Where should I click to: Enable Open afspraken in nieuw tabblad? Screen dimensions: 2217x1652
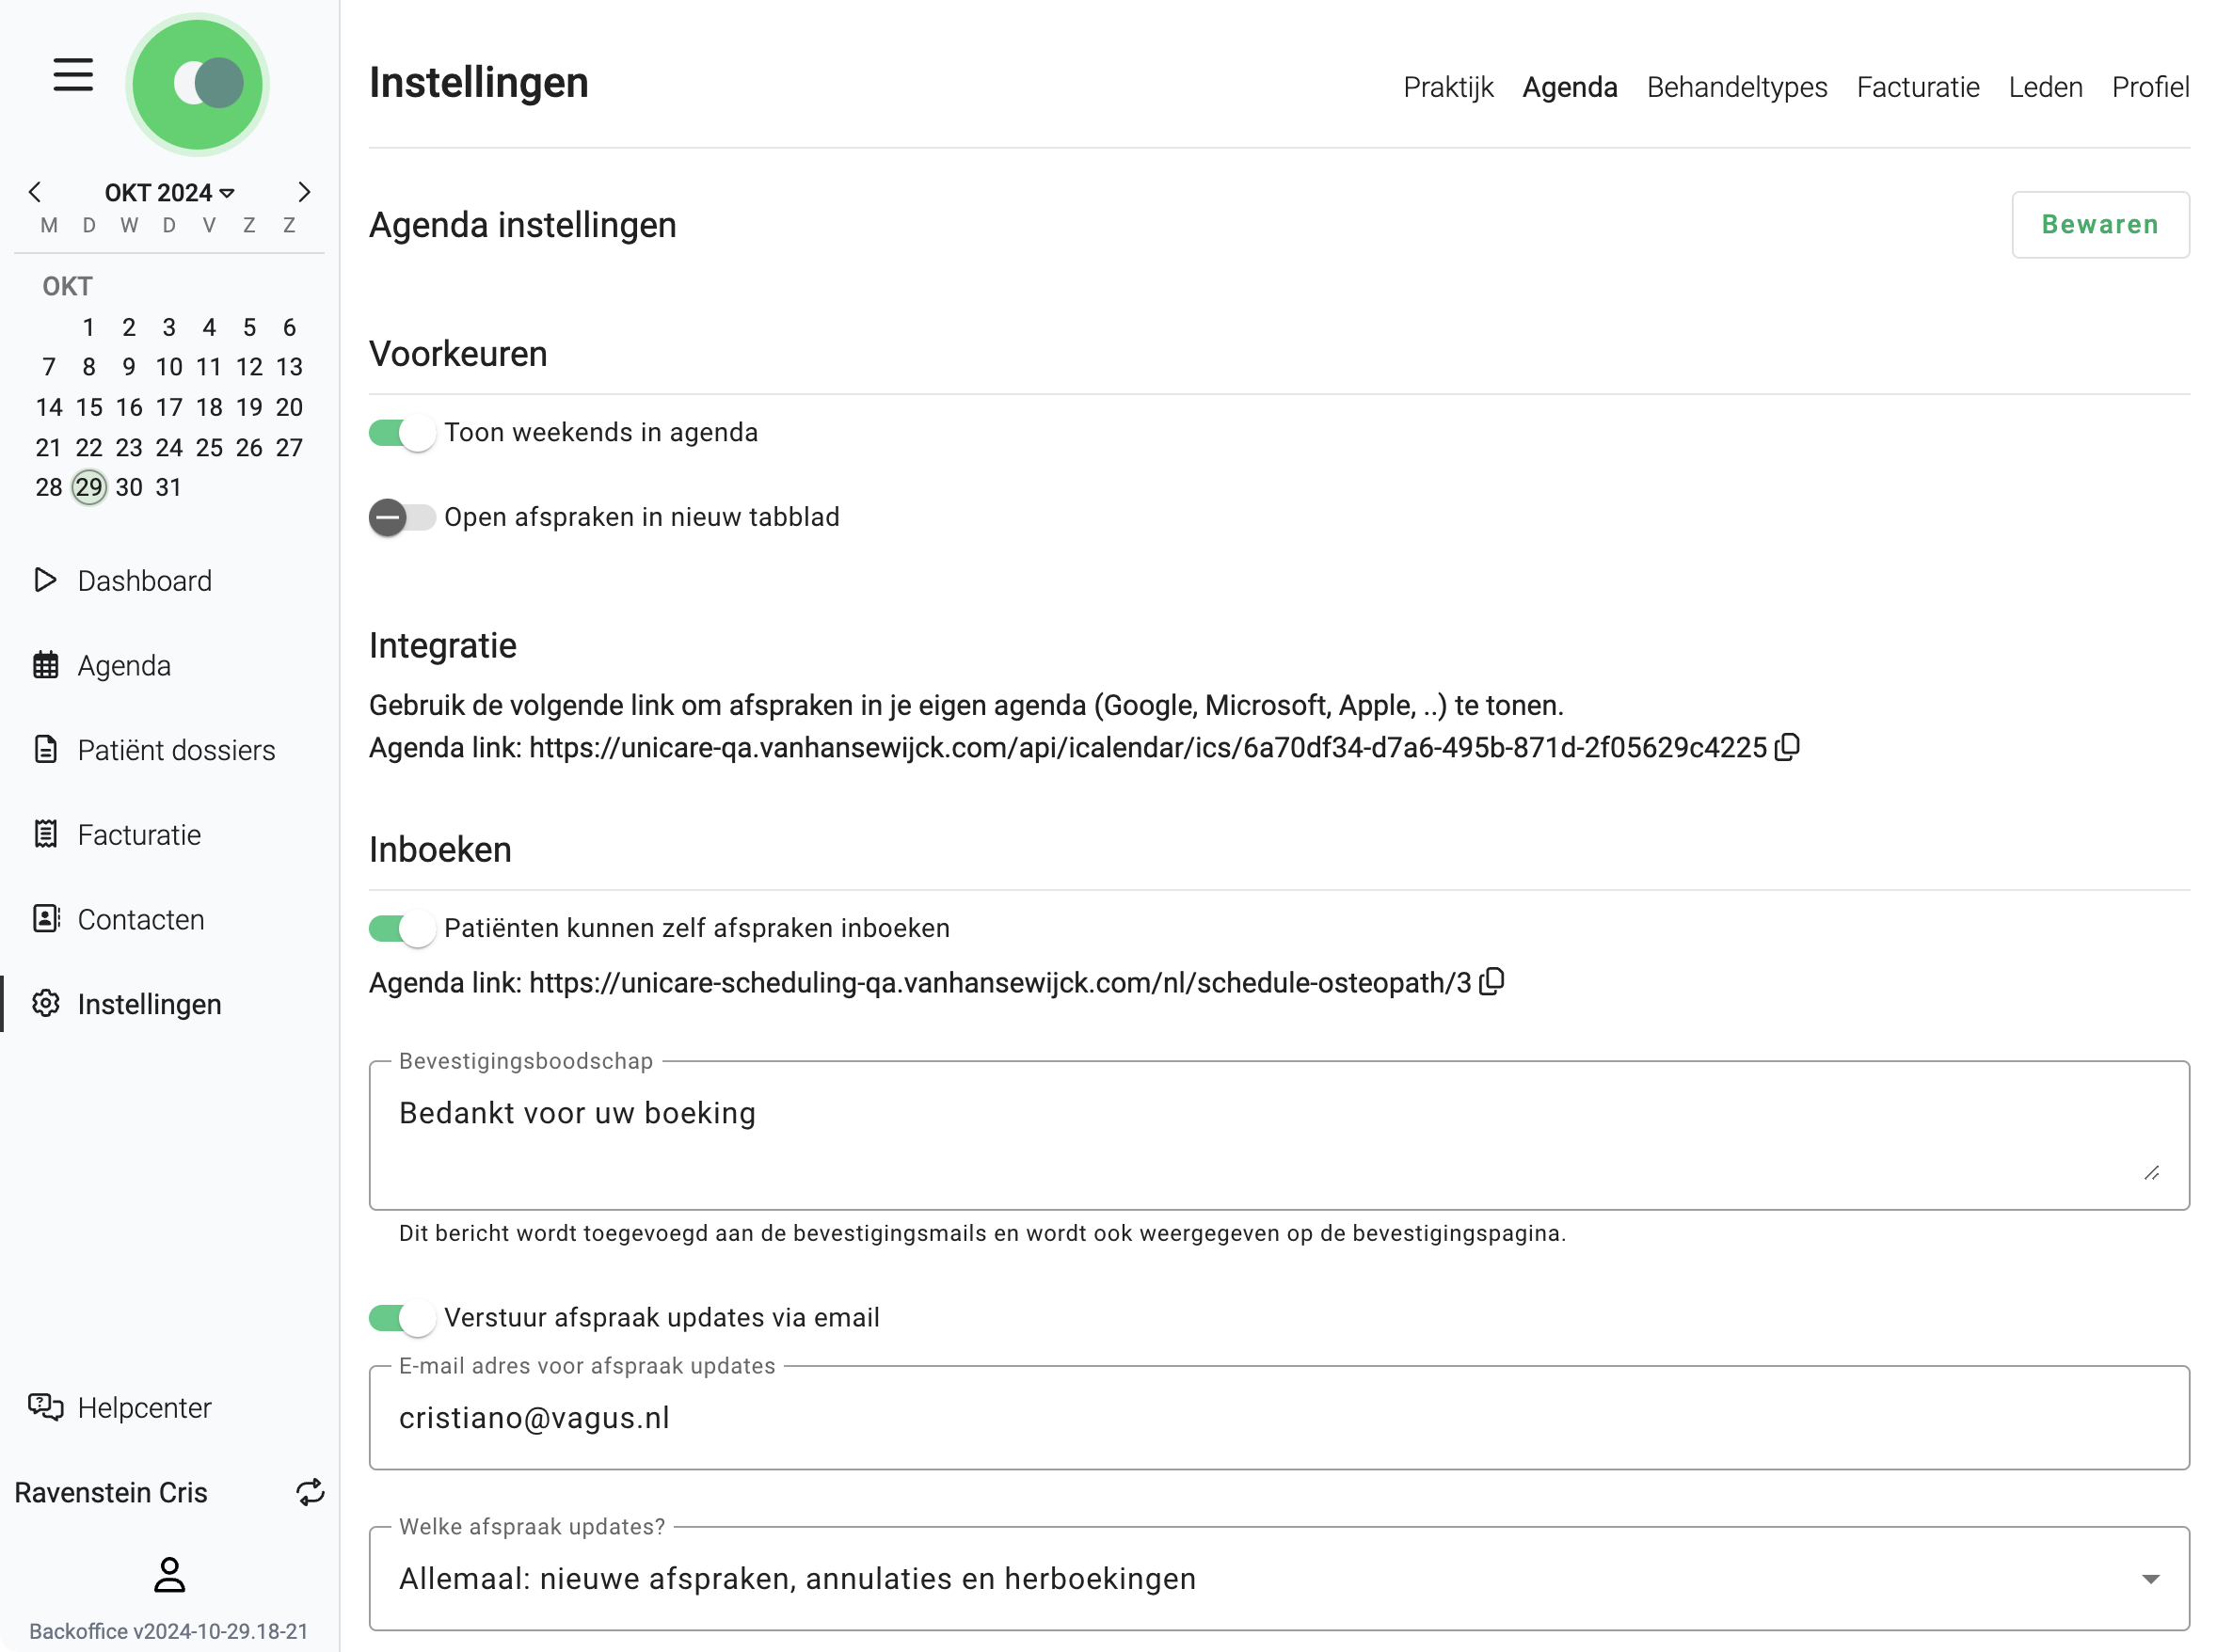pyautogui.click(x=401, y=517)
